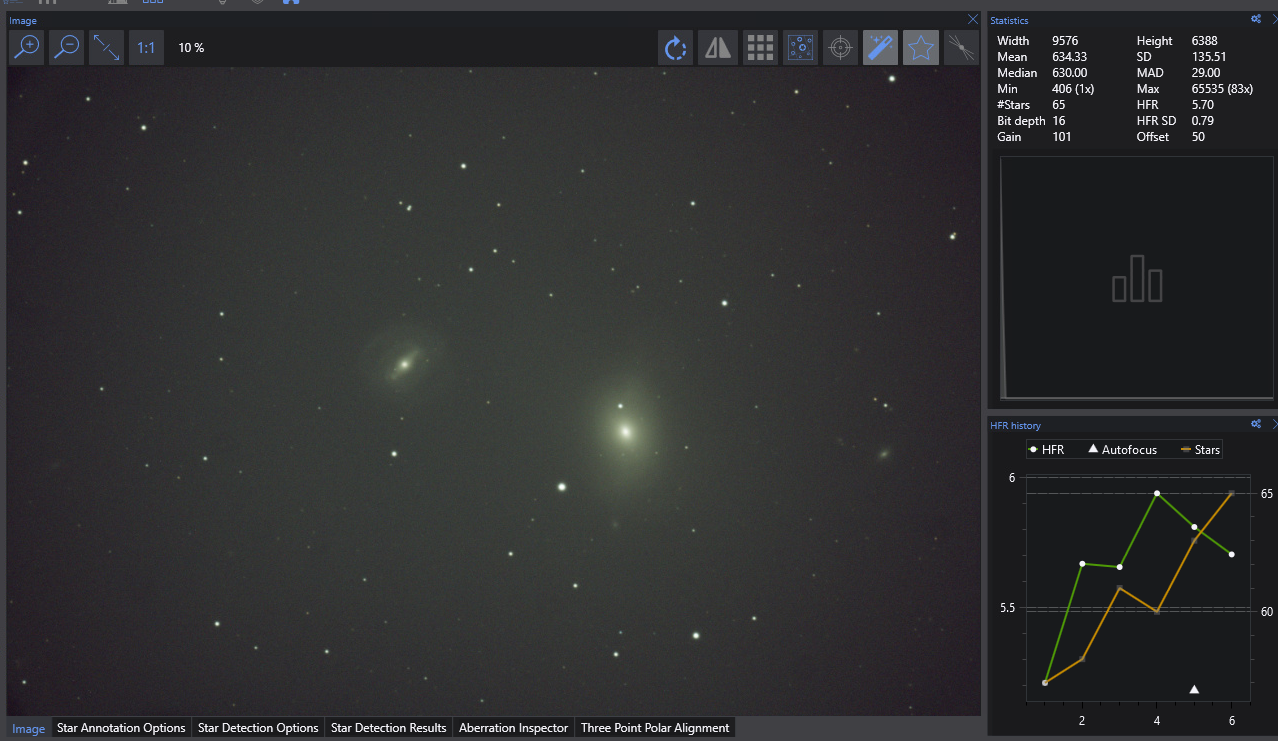
Task: Open Three Point Polar Alignment tab
Action: (x=655, y=728)
